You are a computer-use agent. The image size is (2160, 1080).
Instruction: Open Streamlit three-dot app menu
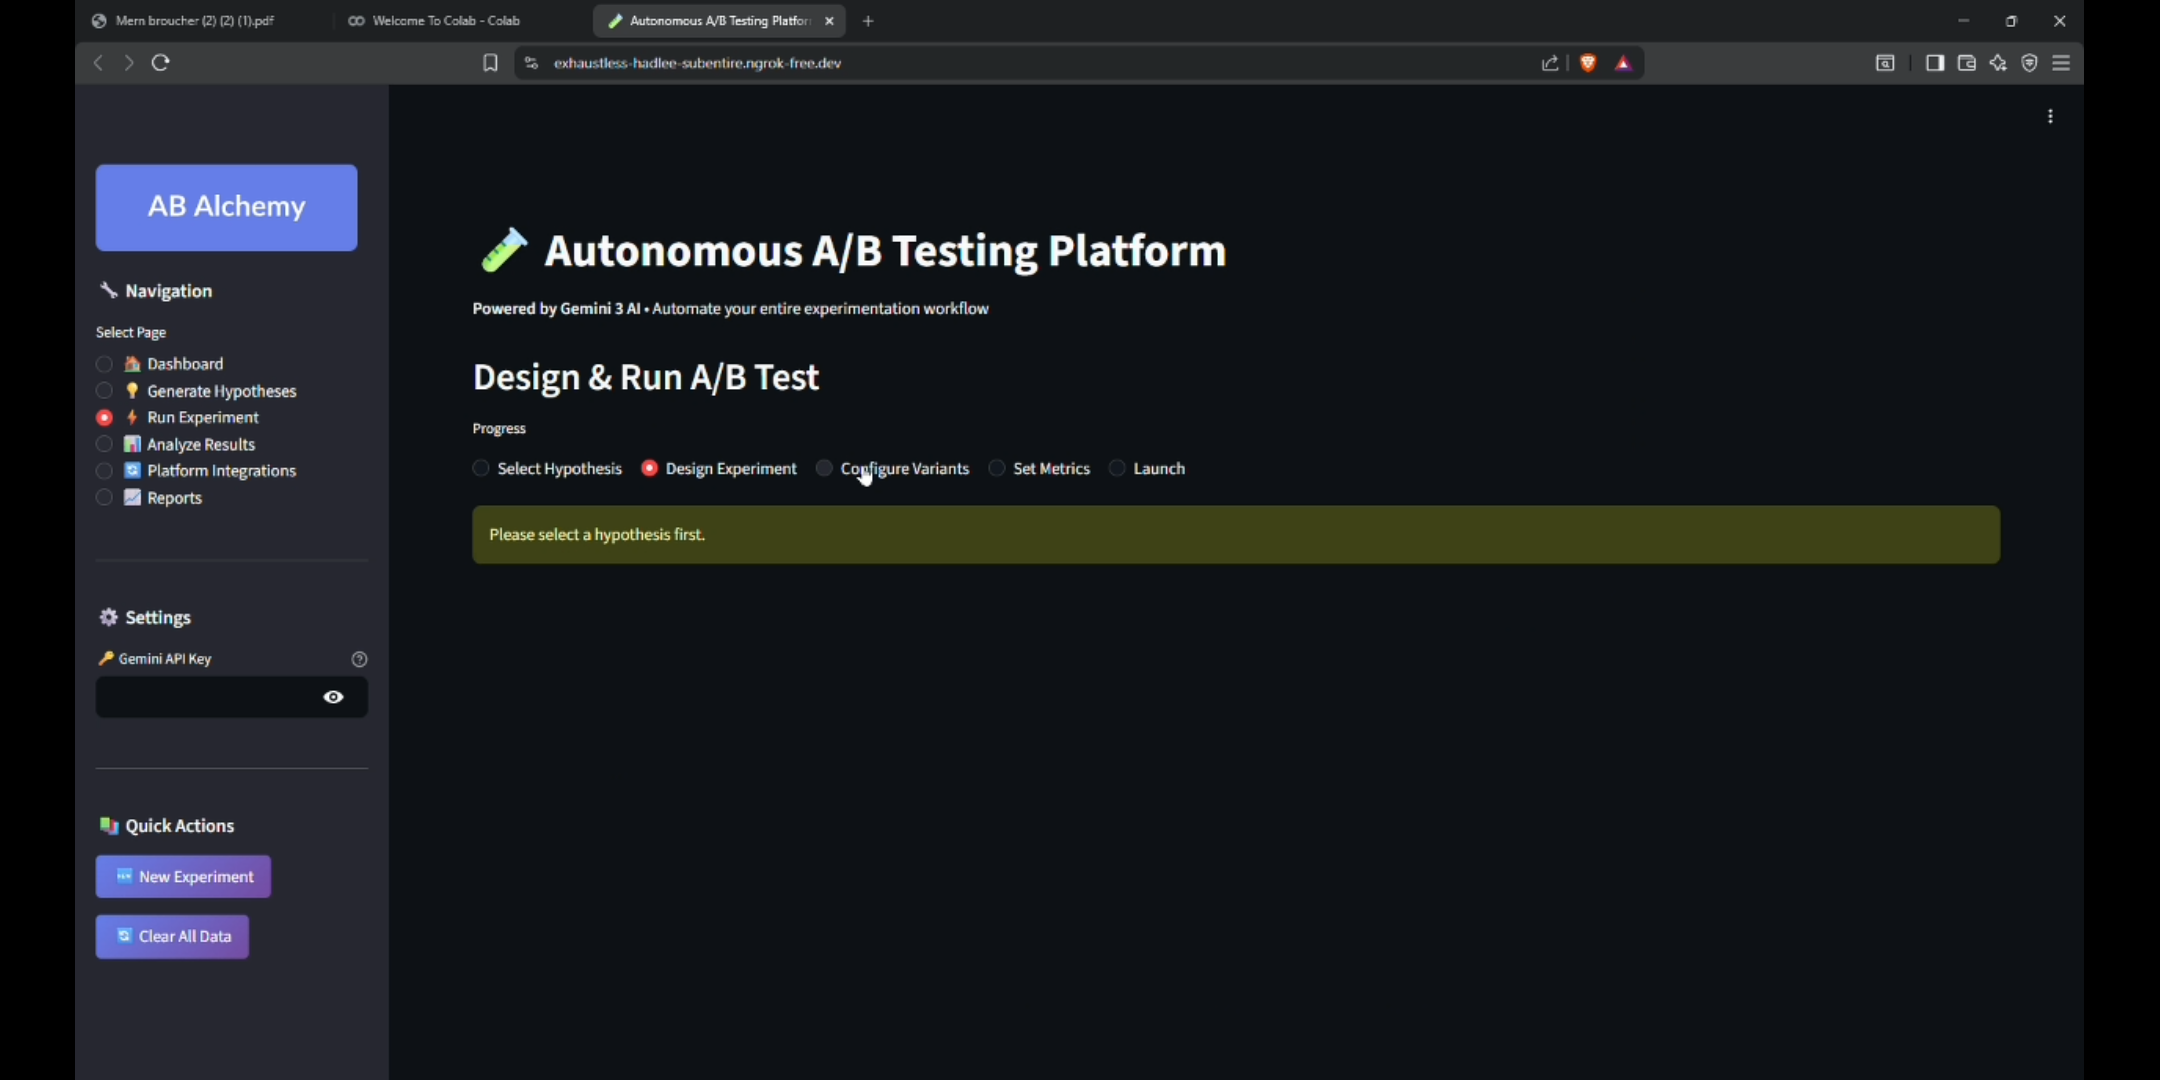(2050, 117)
